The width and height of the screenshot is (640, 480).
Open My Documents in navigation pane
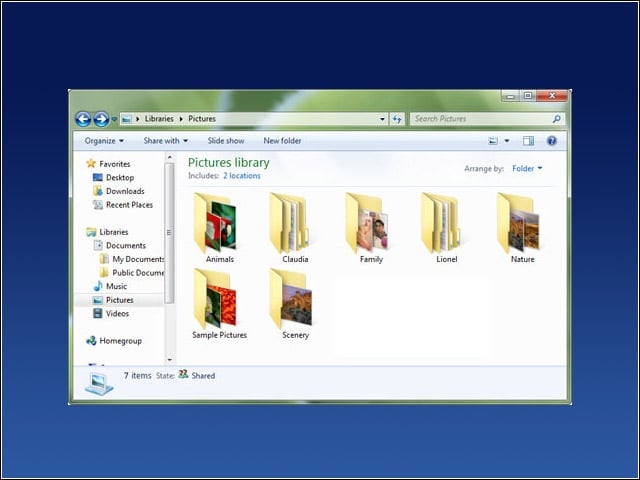[138, 259]
